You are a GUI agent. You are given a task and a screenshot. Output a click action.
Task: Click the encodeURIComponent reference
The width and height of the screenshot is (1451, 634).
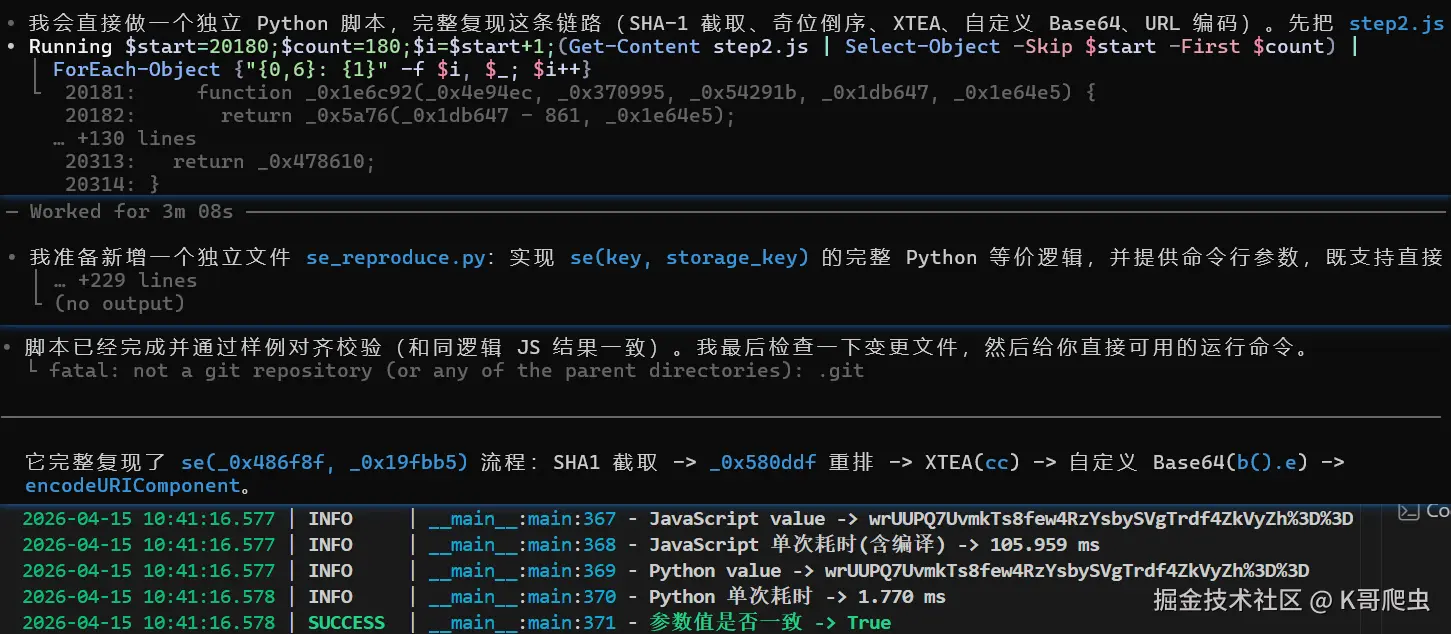point(133,486)
